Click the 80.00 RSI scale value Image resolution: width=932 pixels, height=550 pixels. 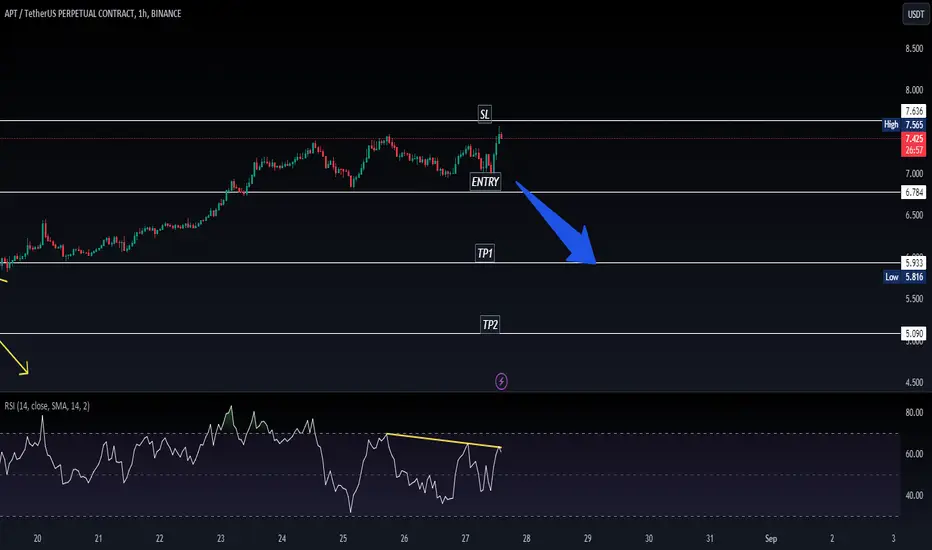pos(914,412)
